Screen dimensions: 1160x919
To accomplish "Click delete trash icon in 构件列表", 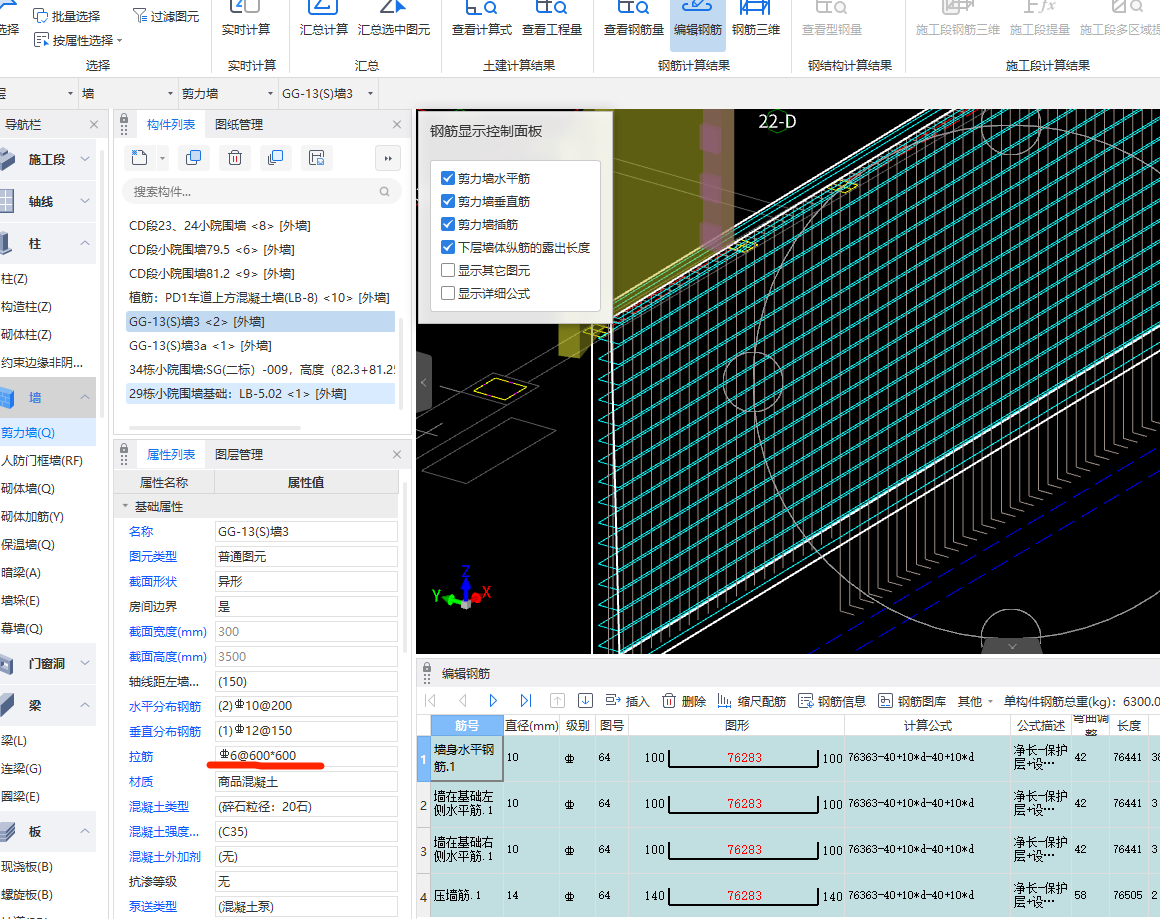I will [x=235, y=158].
